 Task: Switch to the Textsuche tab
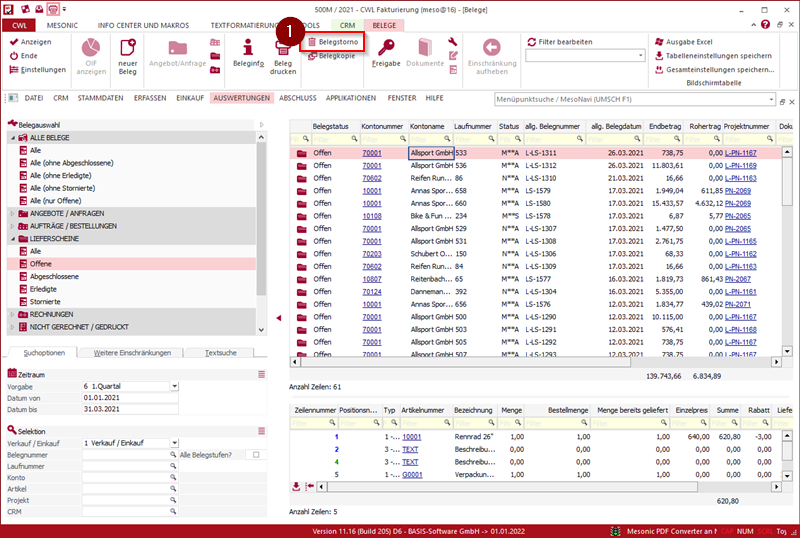[220, 353]
